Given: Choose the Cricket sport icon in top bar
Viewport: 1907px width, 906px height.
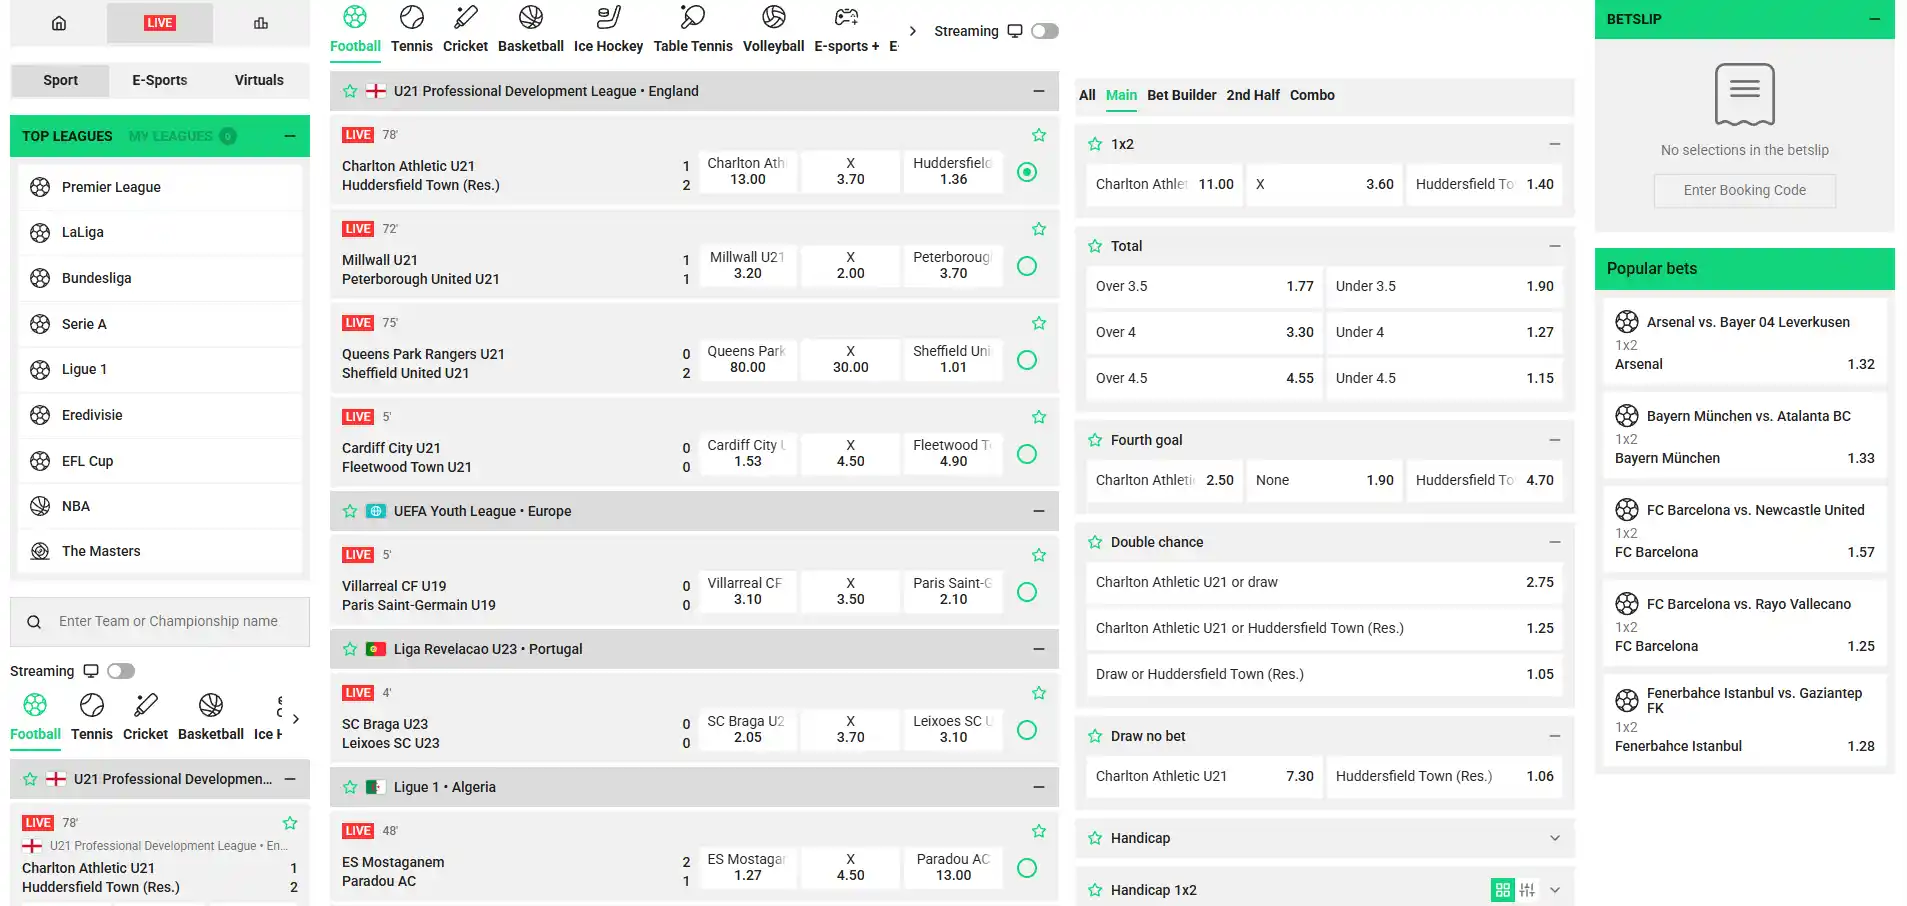Looking at the screenshot, I should tap(465, 17).
